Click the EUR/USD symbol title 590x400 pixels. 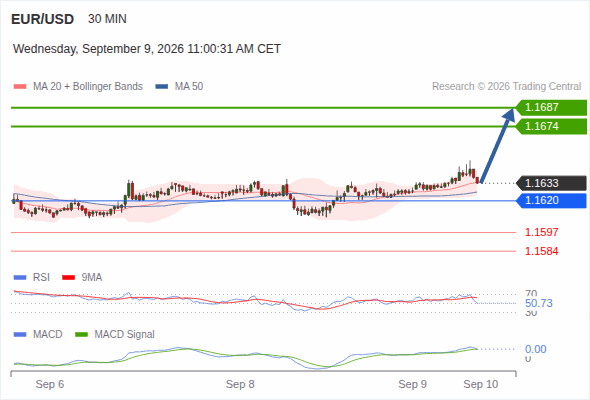[x=43, y=19]
